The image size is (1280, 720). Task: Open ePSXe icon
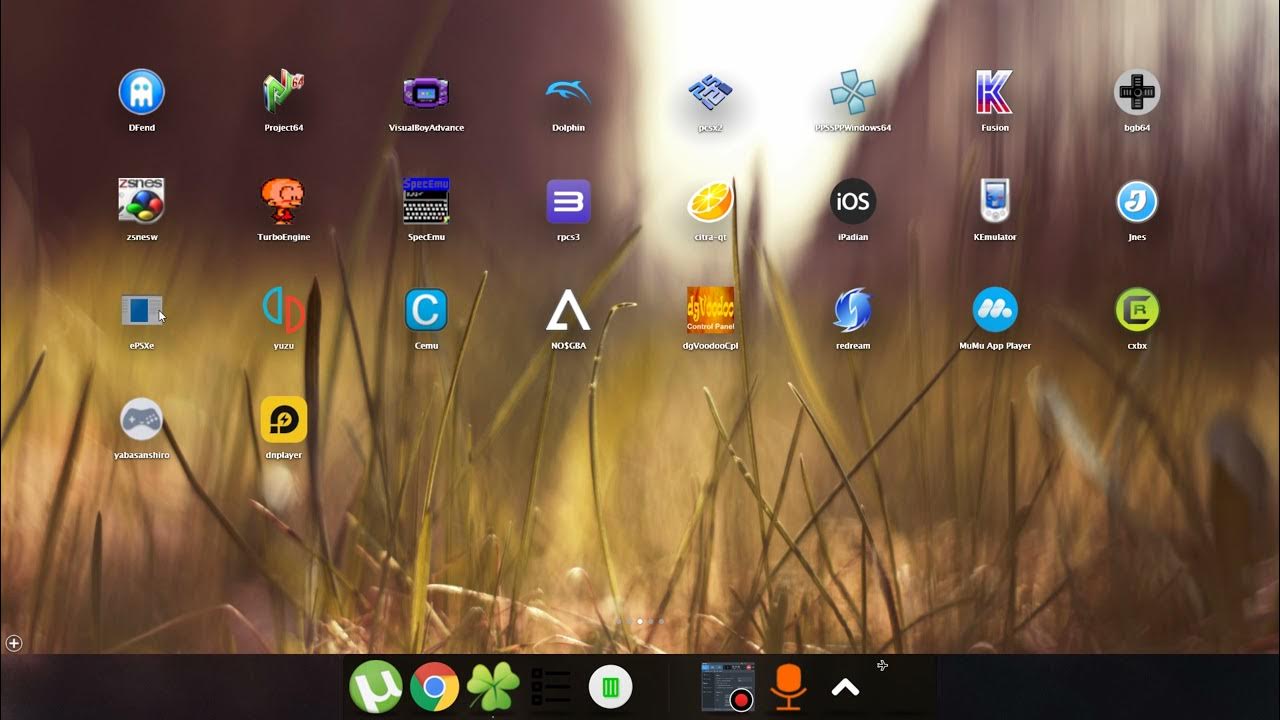click(x=141, y=310)
